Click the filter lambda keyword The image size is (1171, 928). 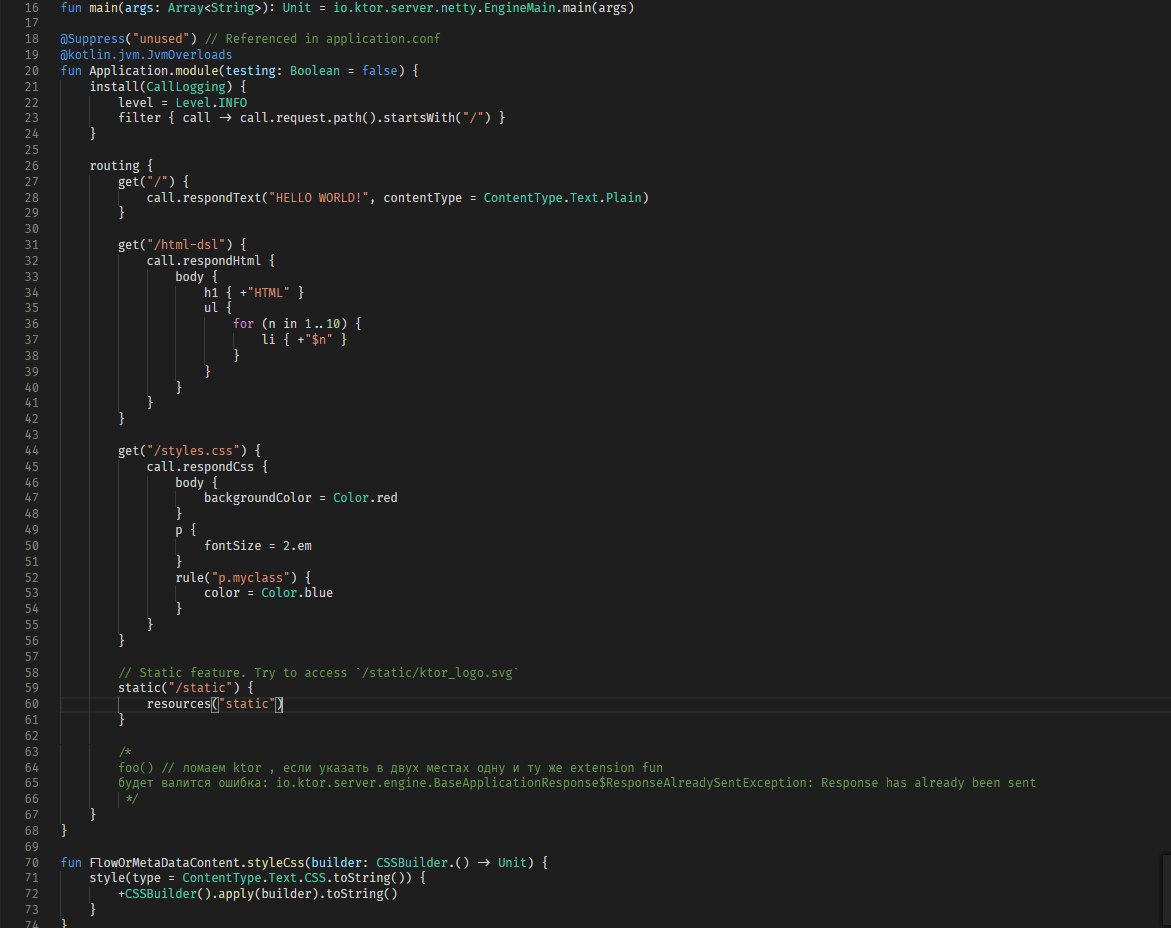point(140,118)
